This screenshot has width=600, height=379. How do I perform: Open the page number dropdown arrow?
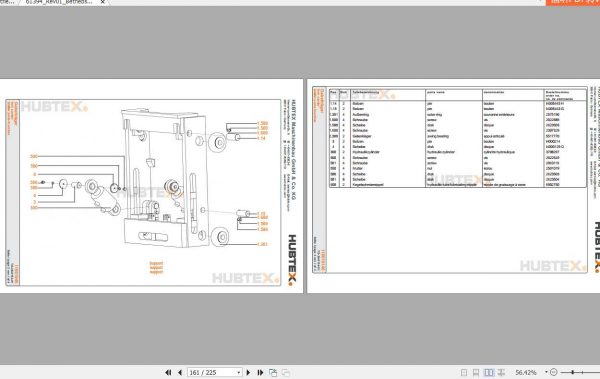click(239, 372)
